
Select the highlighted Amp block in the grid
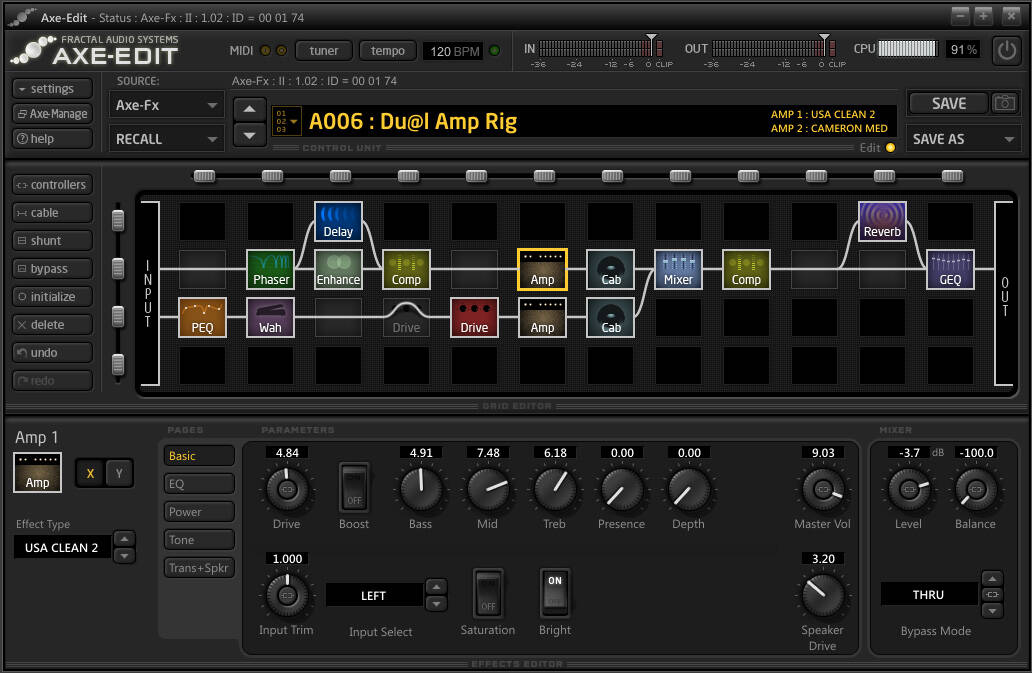542,269
